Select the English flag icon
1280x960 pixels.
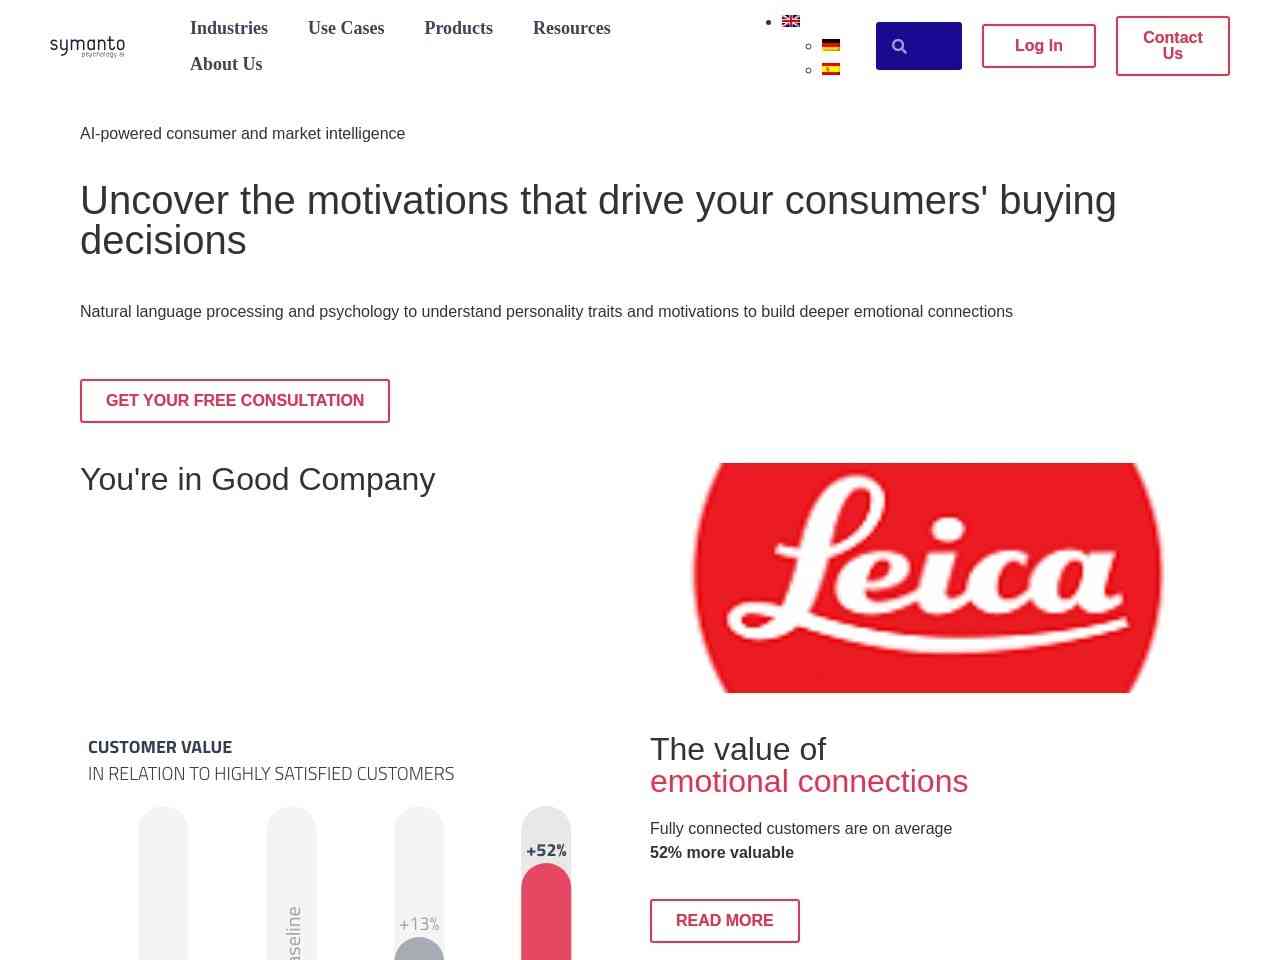tap(791, 21)
